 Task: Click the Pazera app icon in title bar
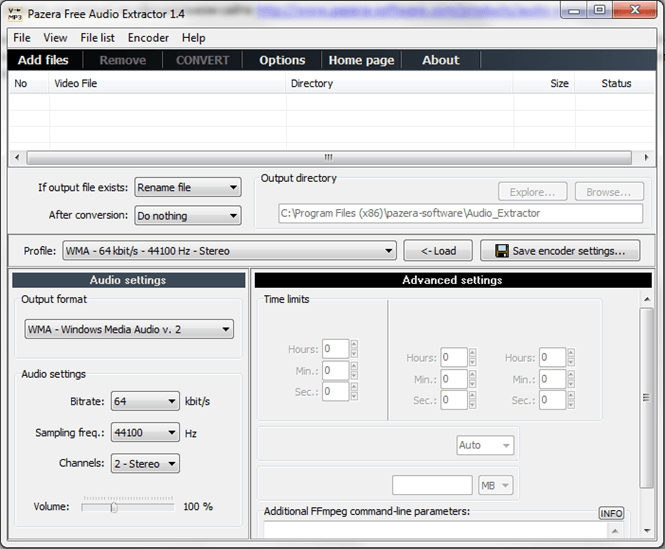(15, 14)
